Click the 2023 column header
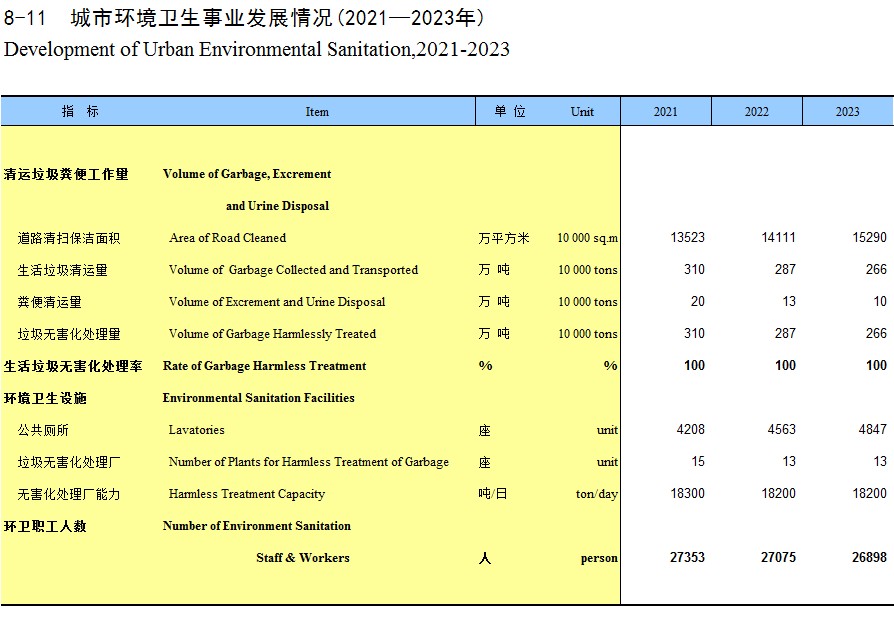Viewport: 894px width, 638px height. 848,111
